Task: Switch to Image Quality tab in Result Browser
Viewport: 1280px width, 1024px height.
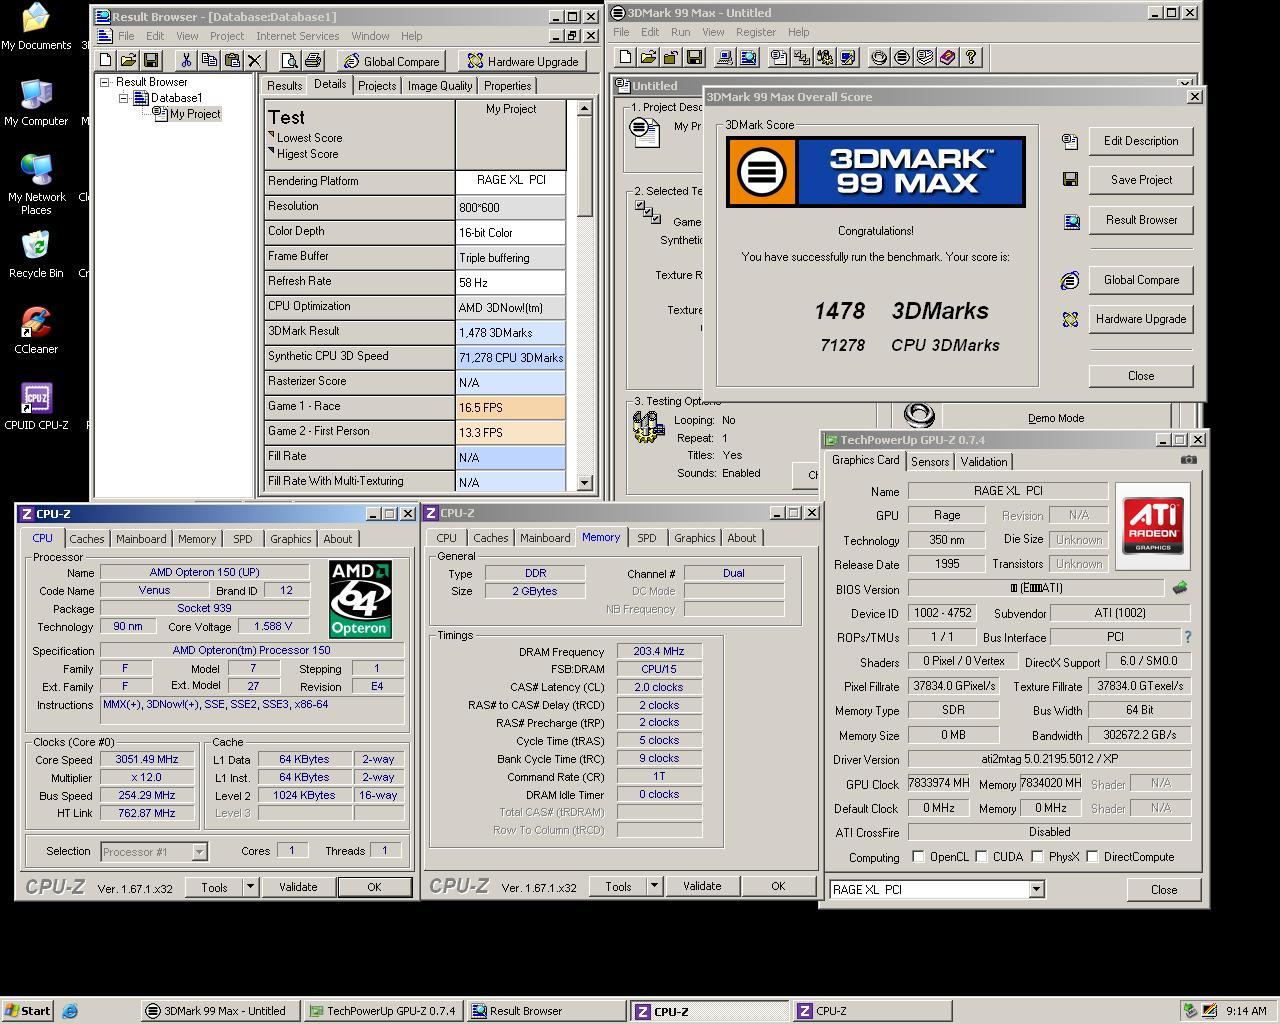Action: pos(440,86)
